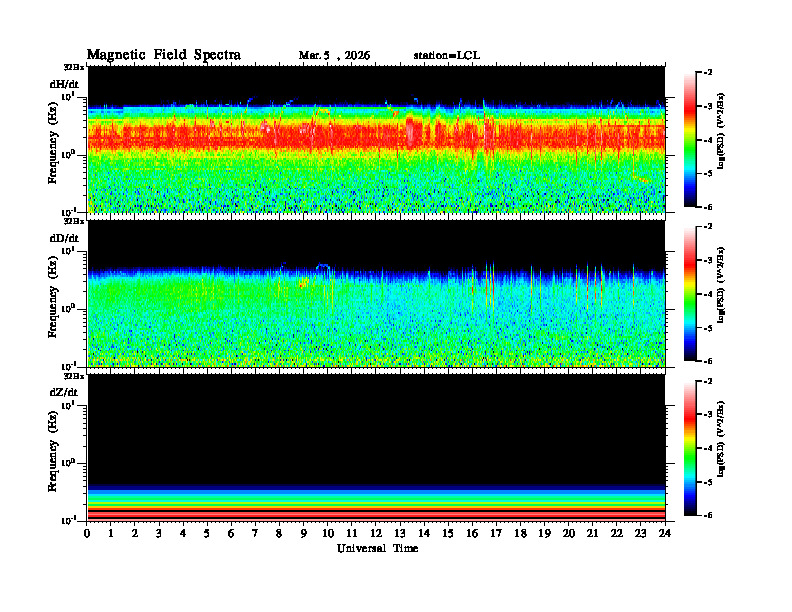This screenshot has width=792, height=612.
Task: Click the hour 15 tick label on the time axis
Action: (x=448, y=533)
